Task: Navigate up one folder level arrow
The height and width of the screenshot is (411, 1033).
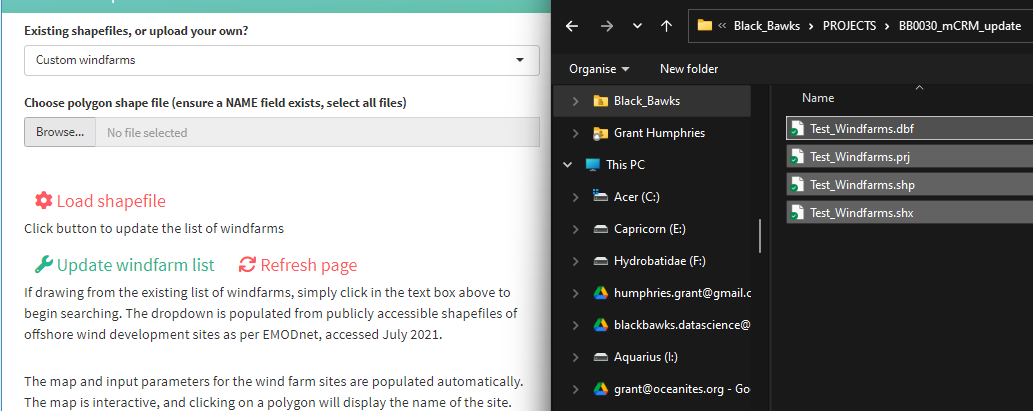Action: click(x=666, y=26)
